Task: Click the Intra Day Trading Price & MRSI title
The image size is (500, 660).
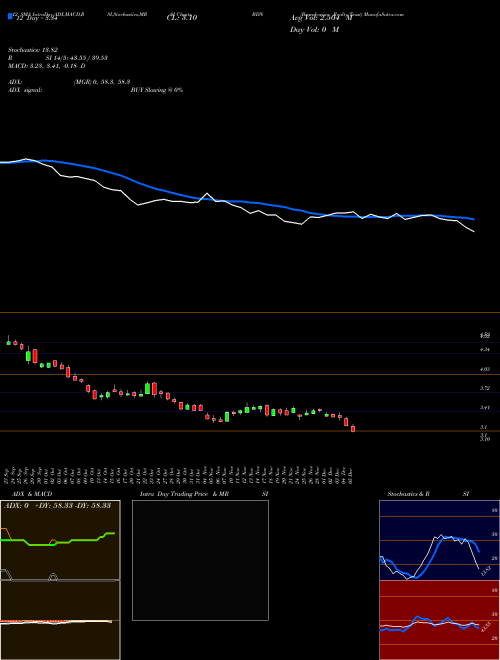Action: click(x=204, y=494)
